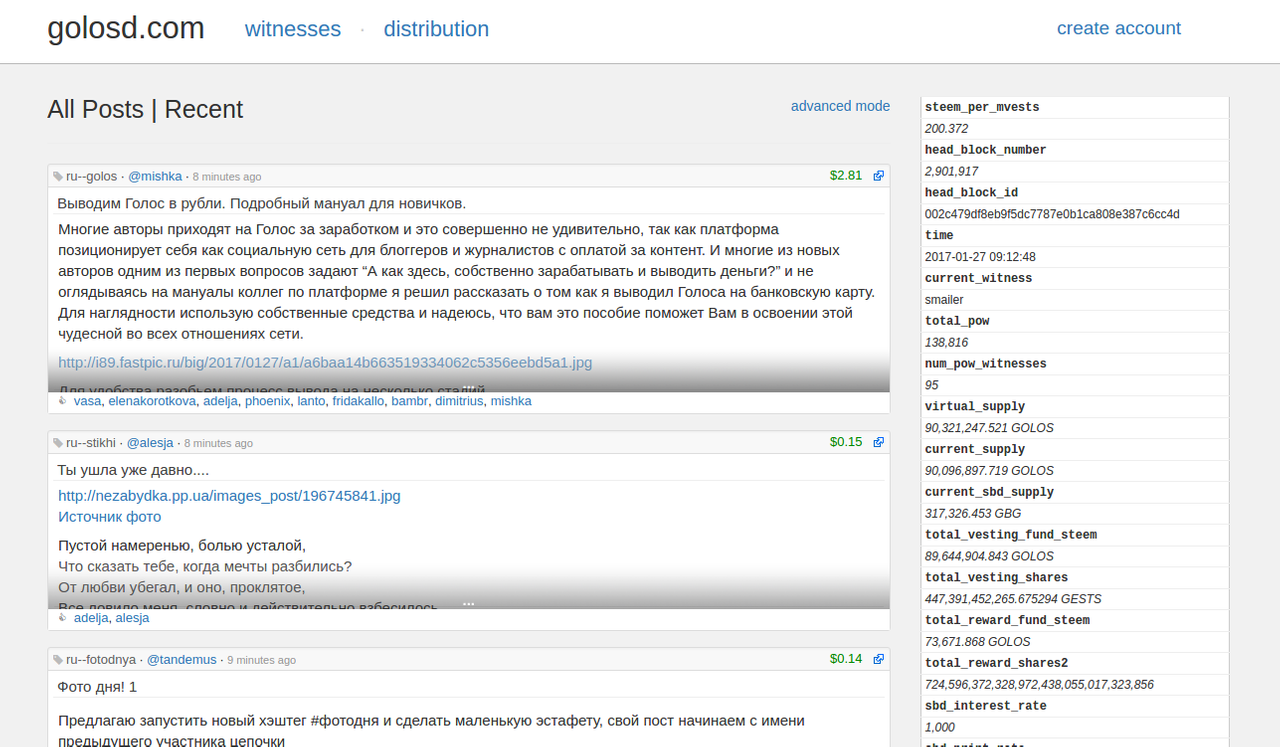Click the num_pow_witnesses value 95
Image resolution: width=1280 pixels, height=747 pixels.
[x=932, y=385]
